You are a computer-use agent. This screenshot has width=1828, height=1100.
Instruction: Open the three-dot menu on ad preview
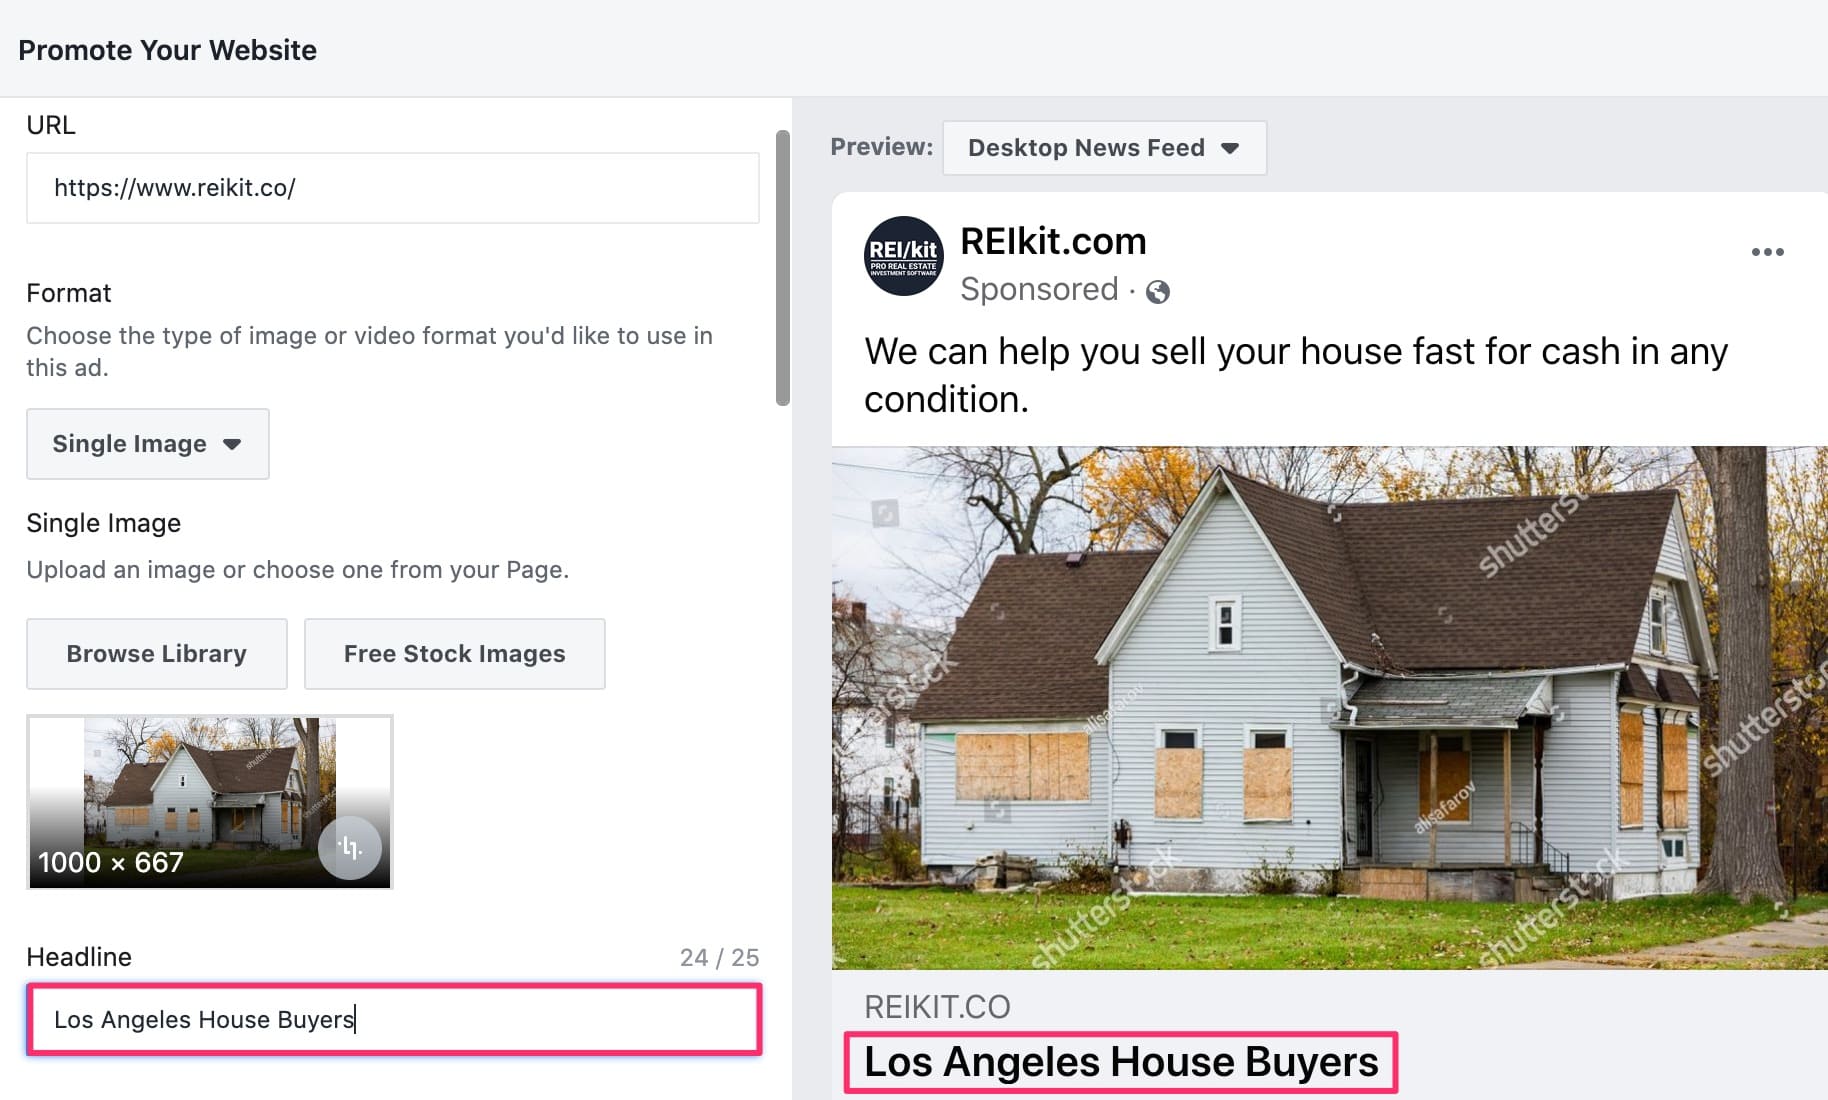click(x=1767, y=252)
